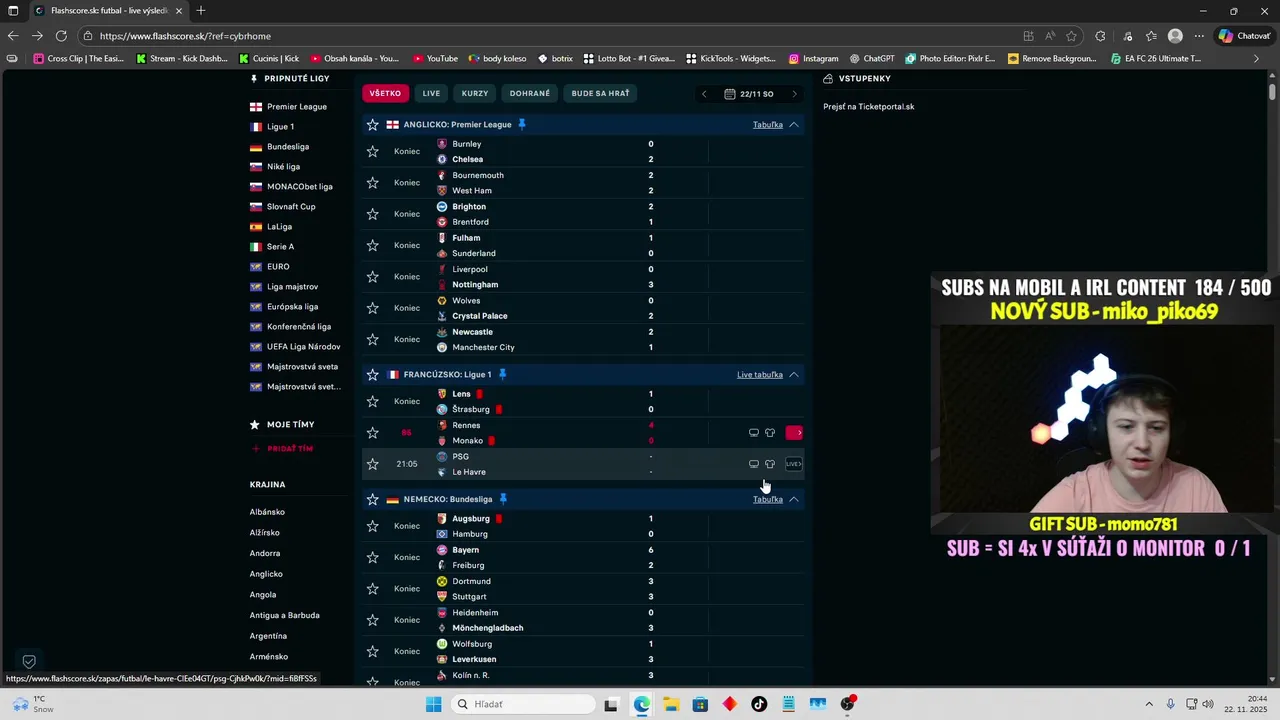The height and width of the screenshot is (720, 1280).
Task: Open LIVE preview for PSG match
Action: point(794,464)
